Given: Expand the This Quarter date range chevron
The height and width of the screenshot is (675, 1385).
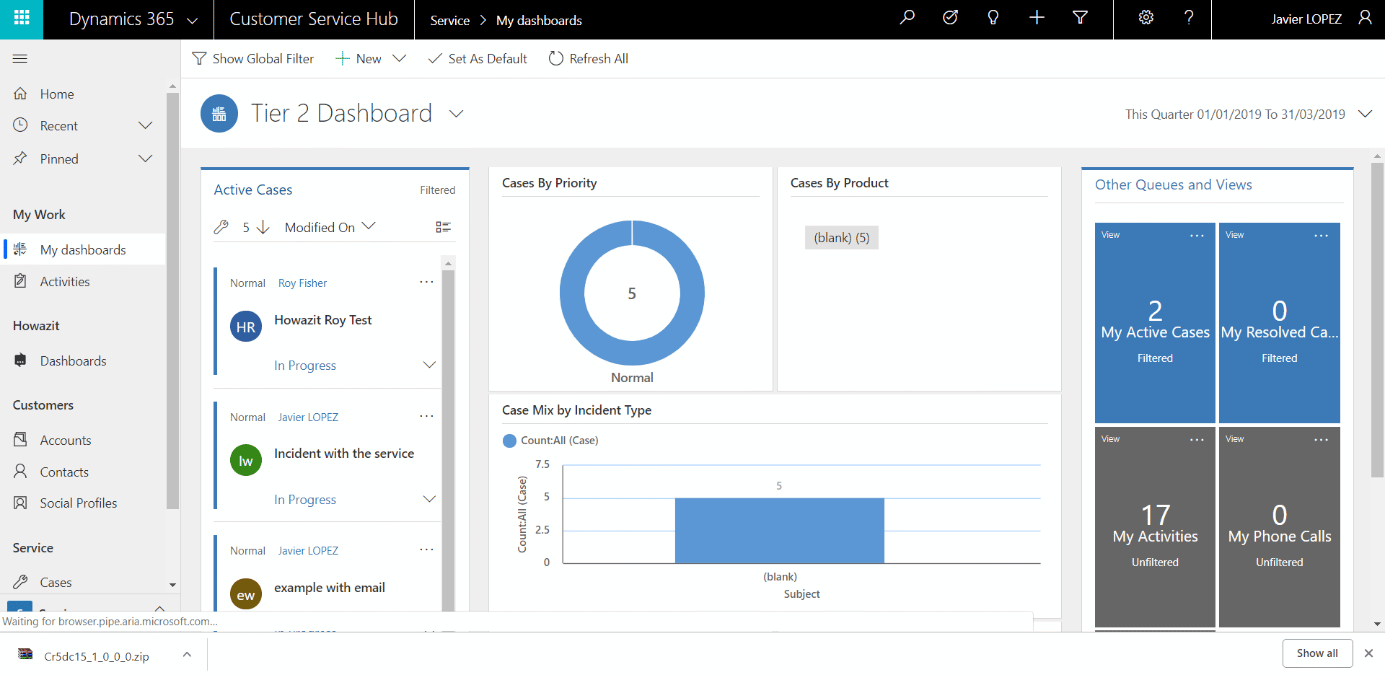Looking at the screenshot, I should click(1365, 114).
